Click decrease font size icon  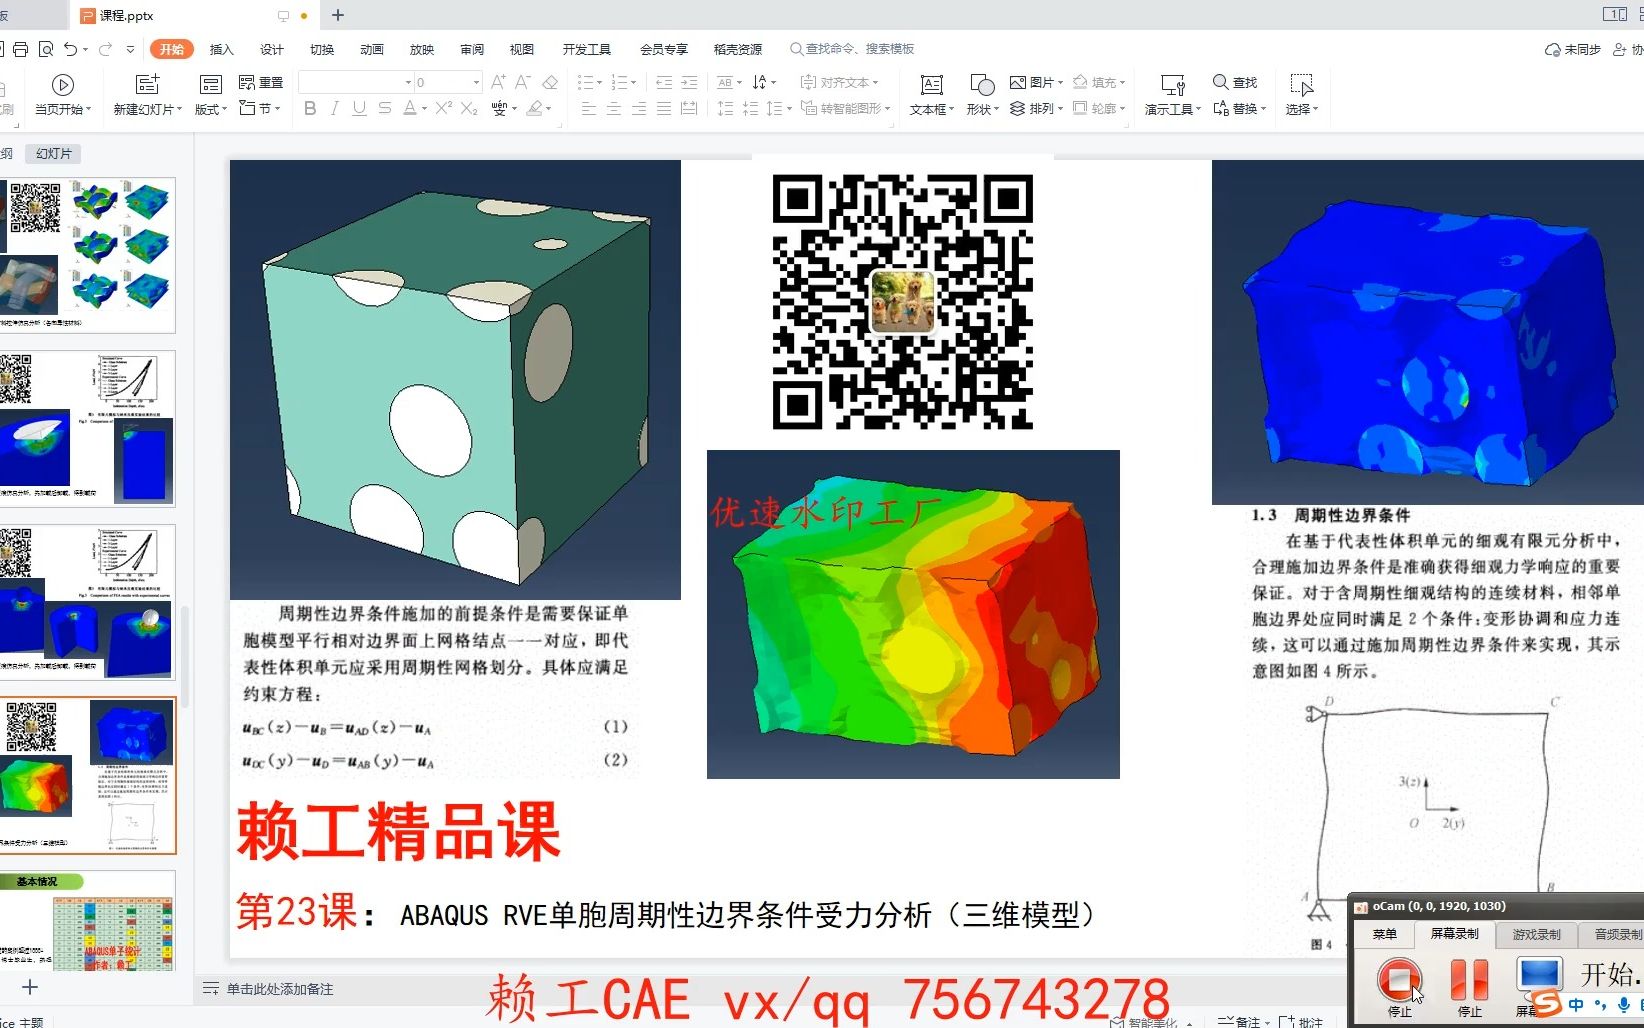522,82
